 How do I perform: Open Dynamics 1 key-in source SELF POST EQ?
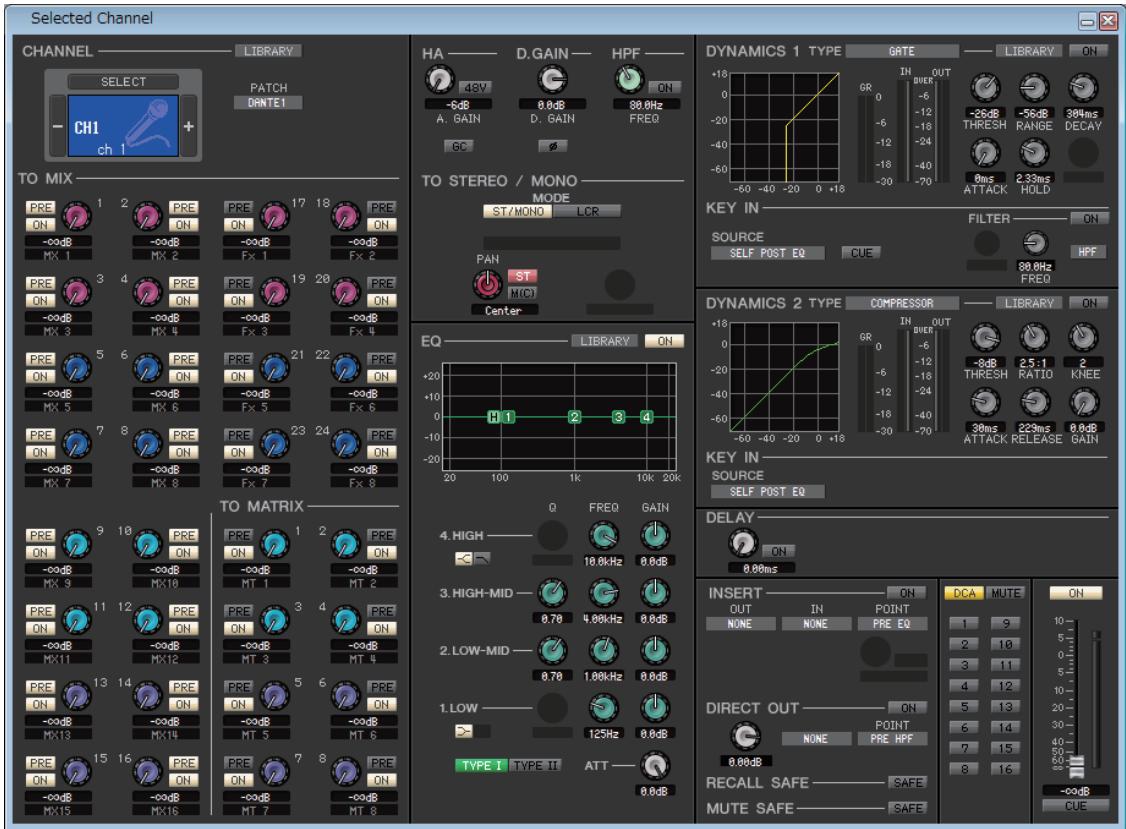click(767, 253)
